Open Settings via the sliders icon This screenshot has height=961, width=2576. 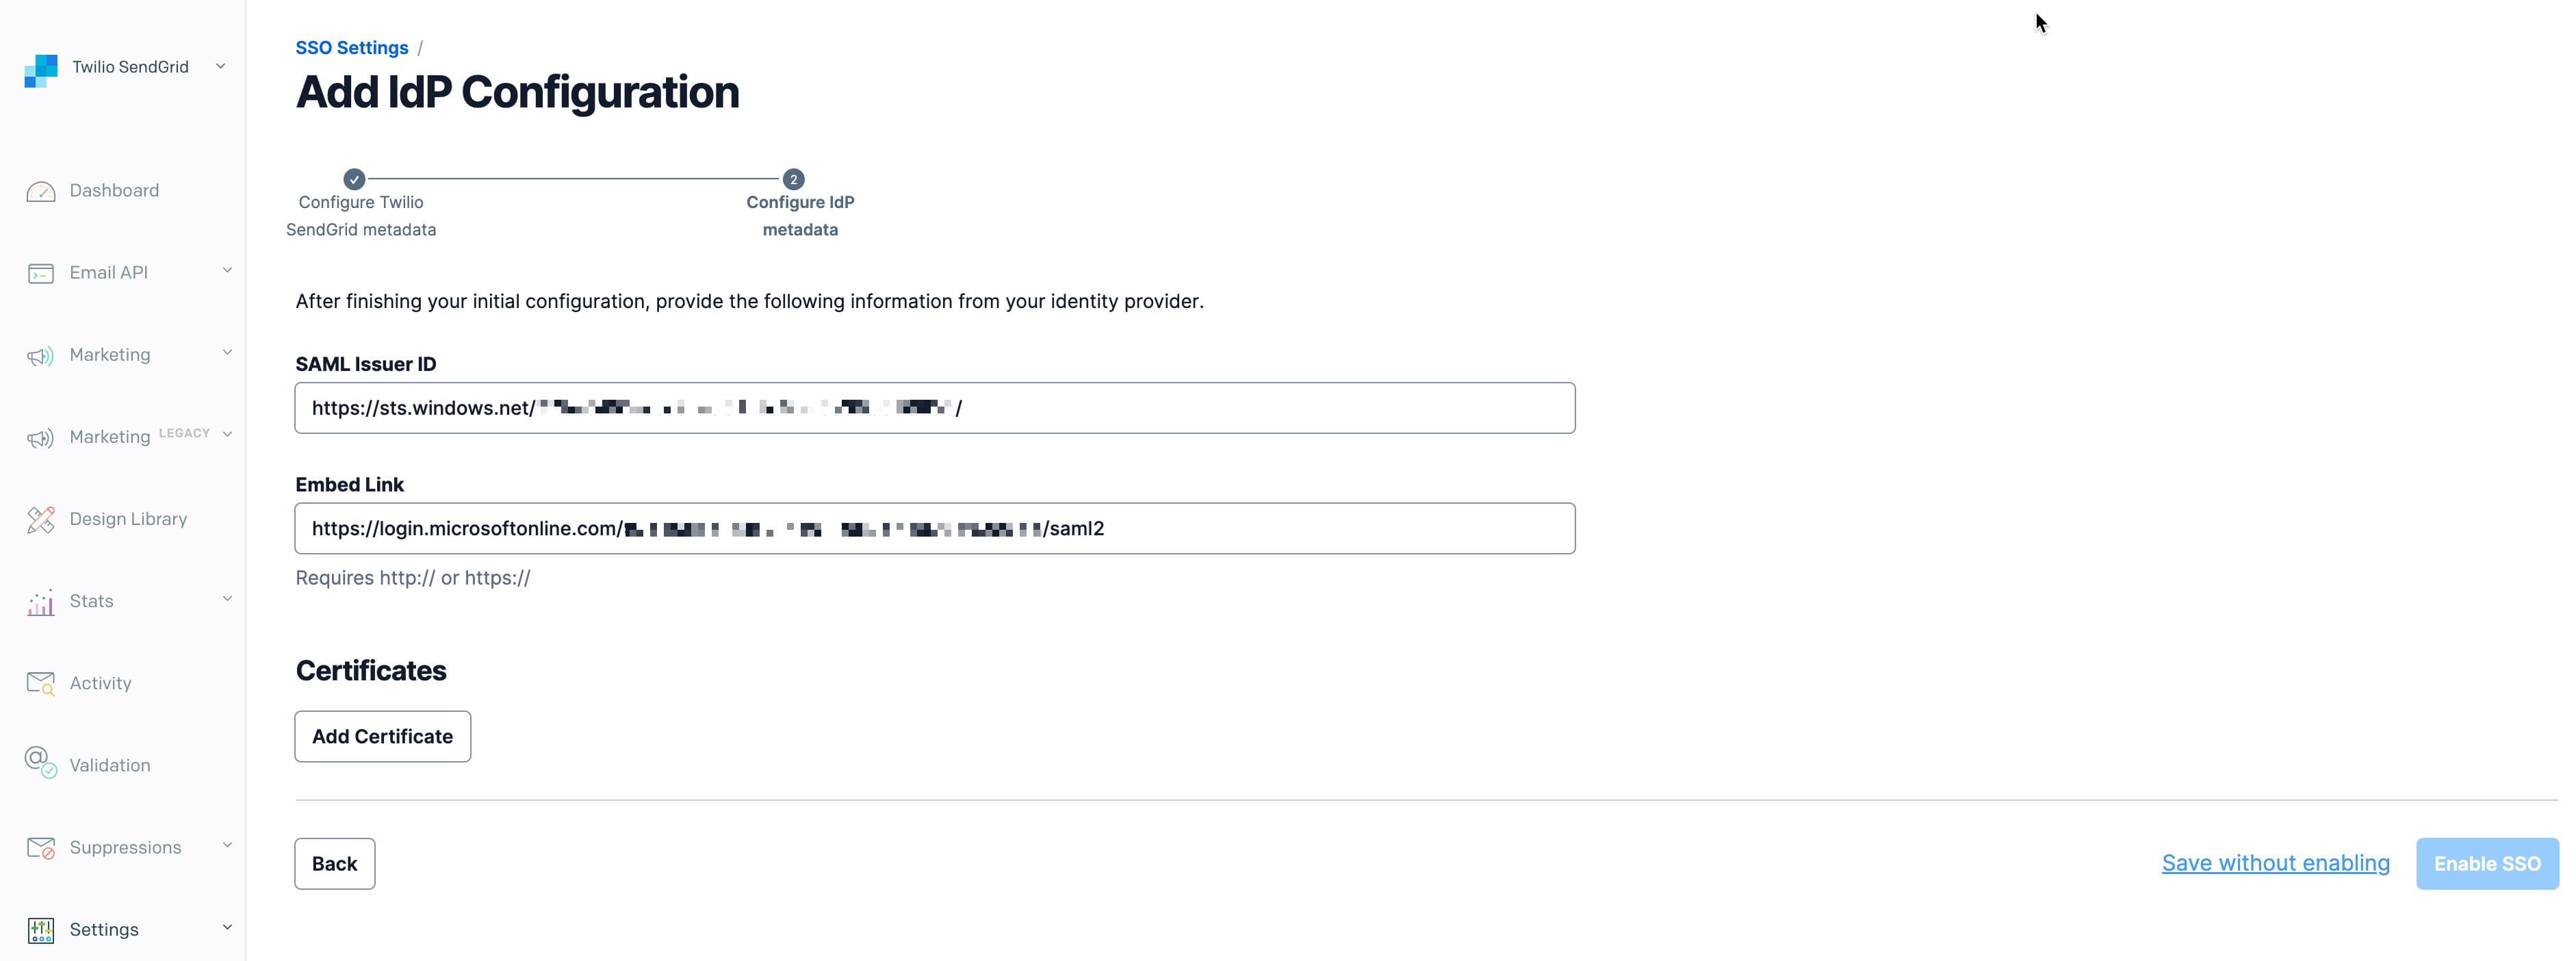point(40,929)
